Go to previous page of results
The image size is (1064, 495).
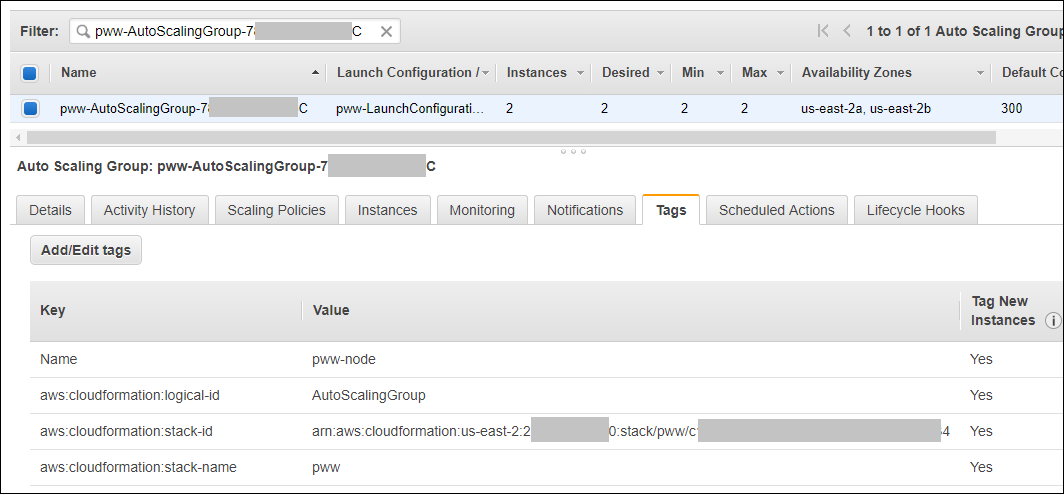[x=847, y=31]
